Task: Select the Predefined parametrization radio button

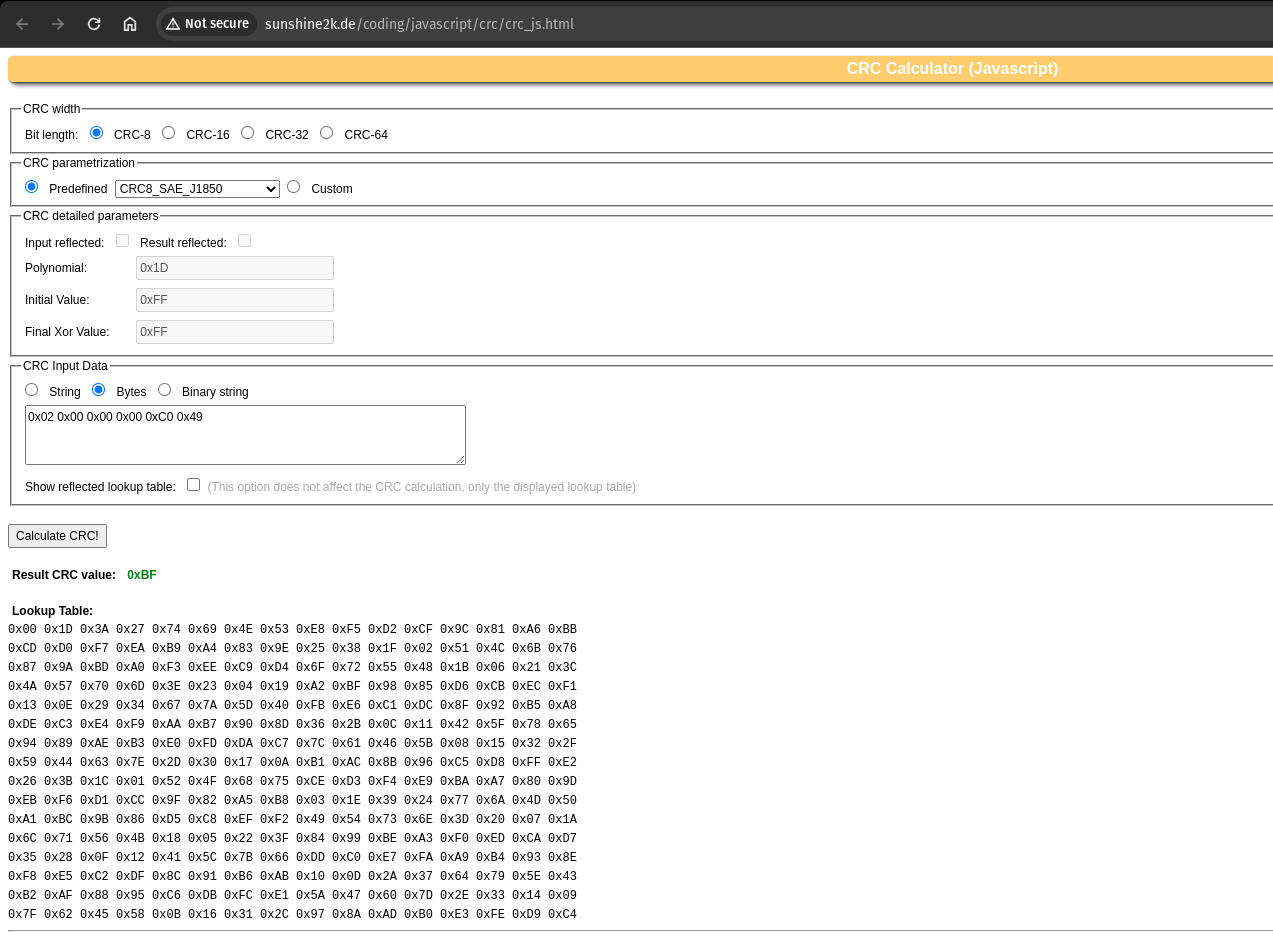Action: coord(32,187)
